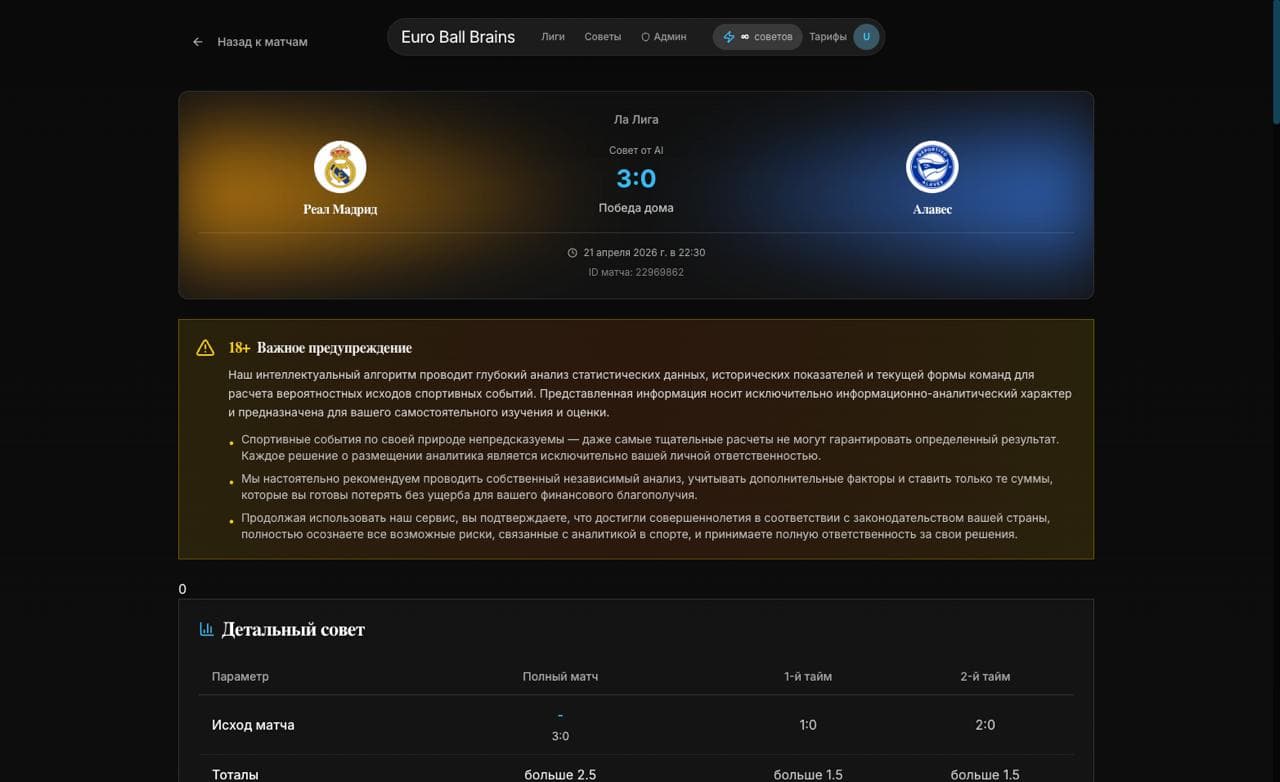The width and height of the screenshot is (1280, 782).
Task: Click the 'Реал Мадрид' team name
Action: [x=340, y=210]
